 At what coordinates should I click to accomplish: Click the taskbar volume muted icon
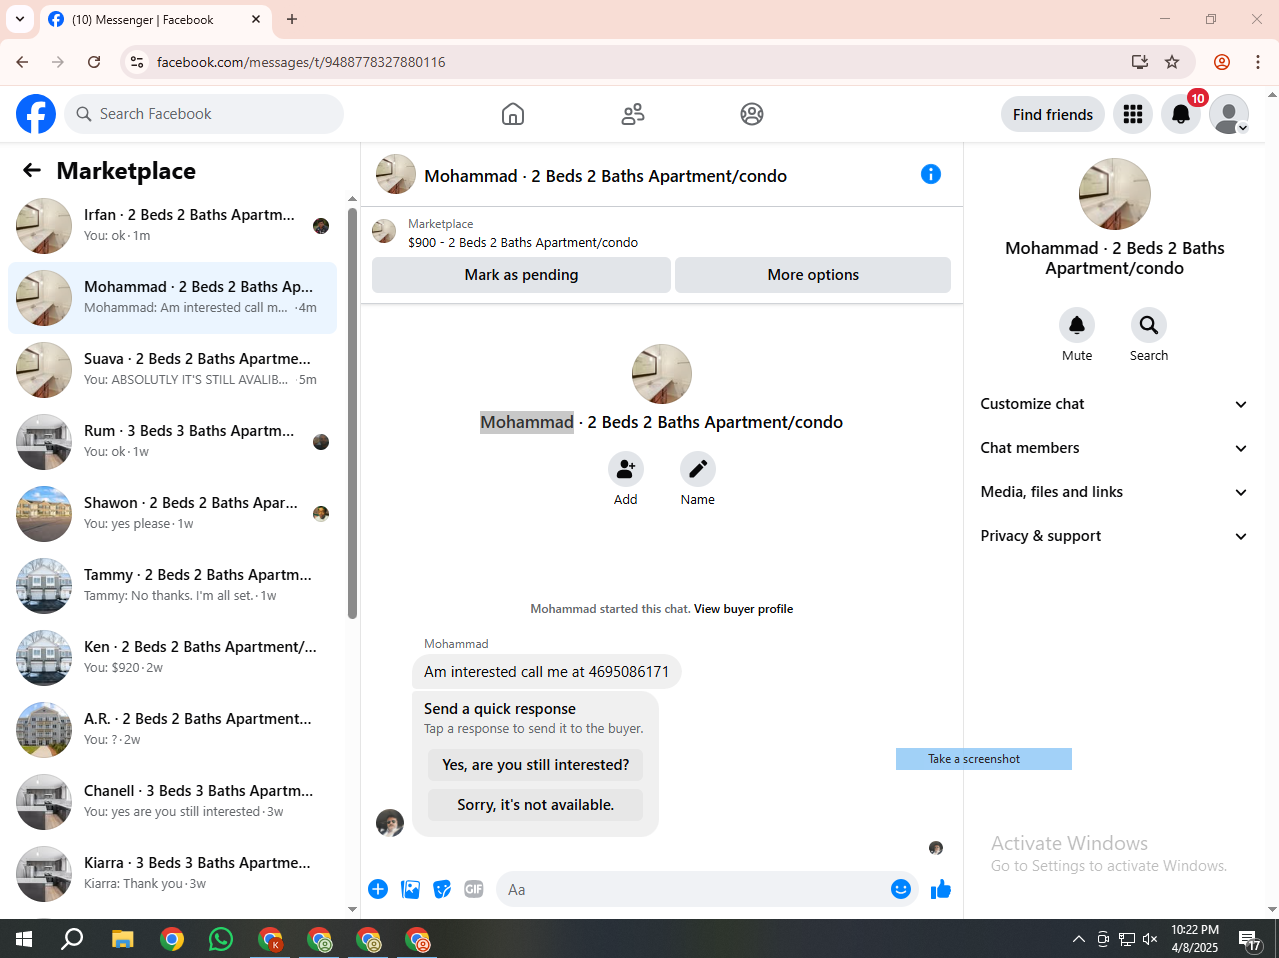pos(1150,939)
